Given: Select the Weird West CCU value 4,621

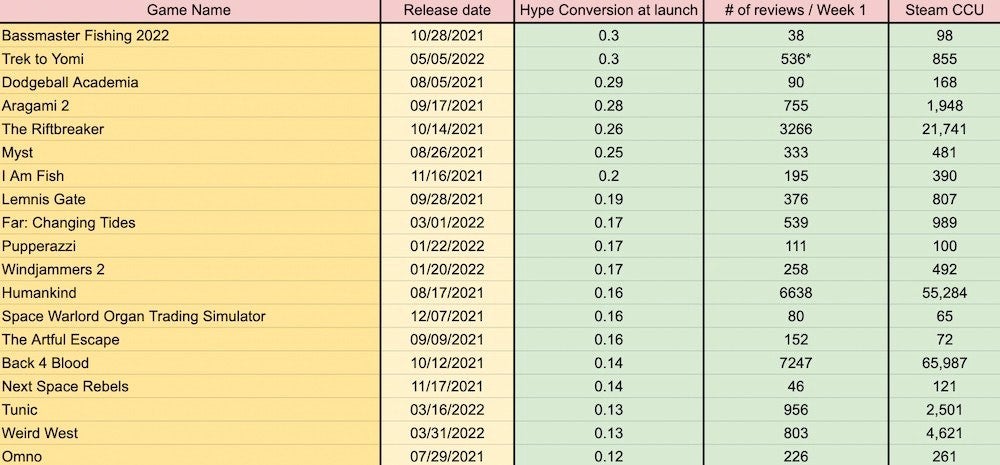Looking at the screenshot, I should coord(945,433).
